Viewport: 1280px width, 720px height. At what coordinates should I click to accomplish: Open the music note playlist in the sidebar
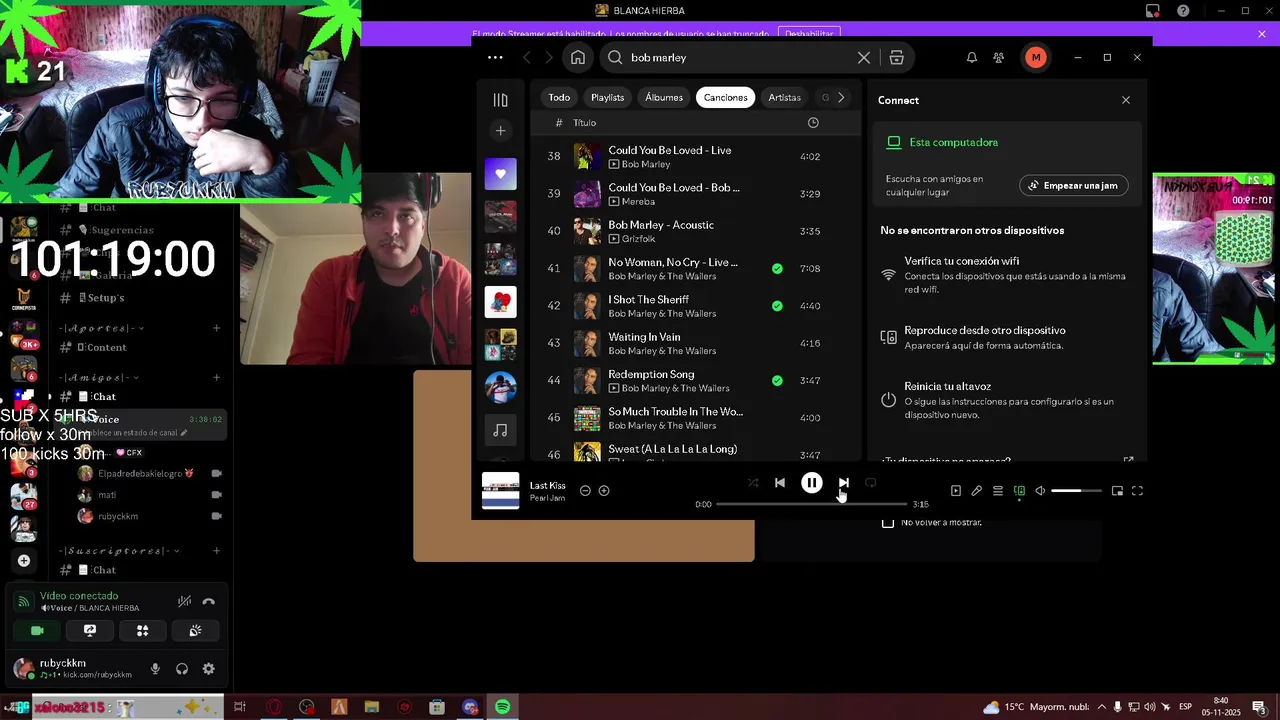click(500, 430)
